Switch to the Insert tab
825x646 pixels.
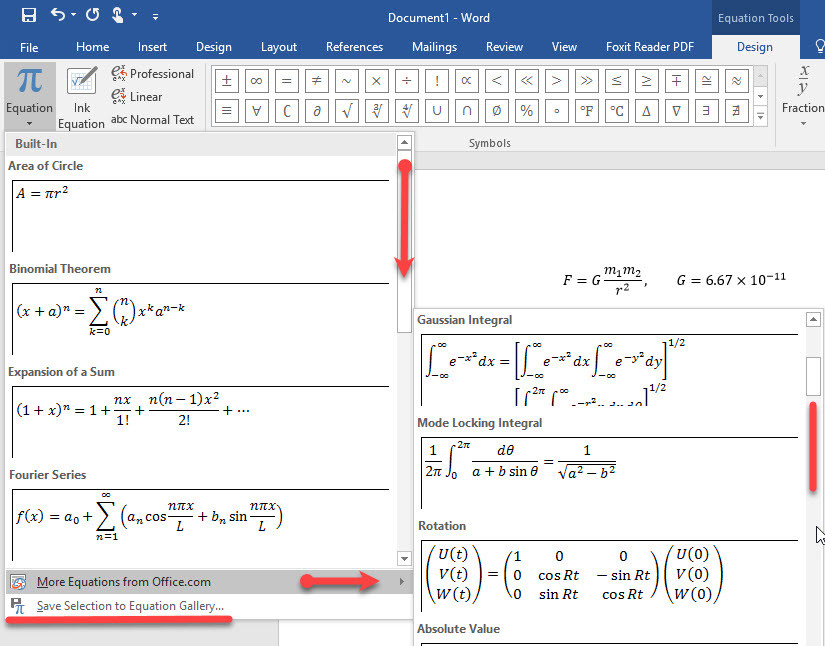[152, 47]
